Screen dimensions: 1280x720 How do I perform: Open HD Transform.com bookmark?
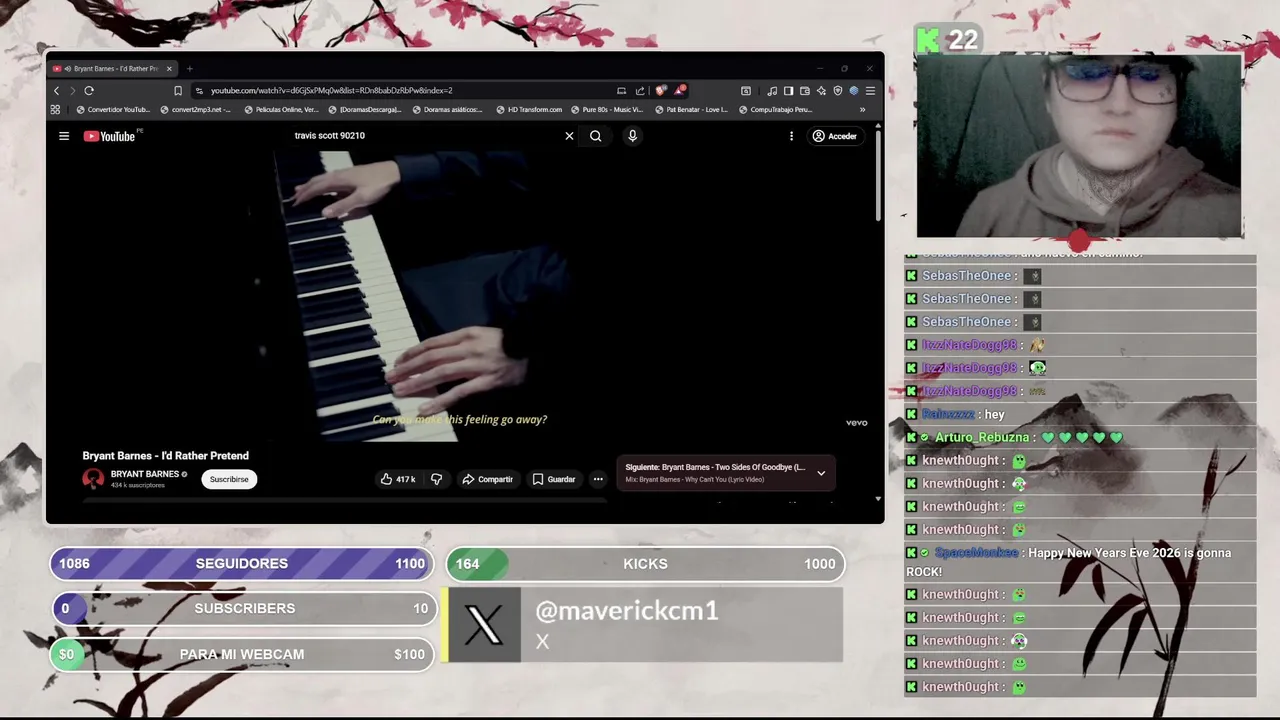tap(529, 110)
